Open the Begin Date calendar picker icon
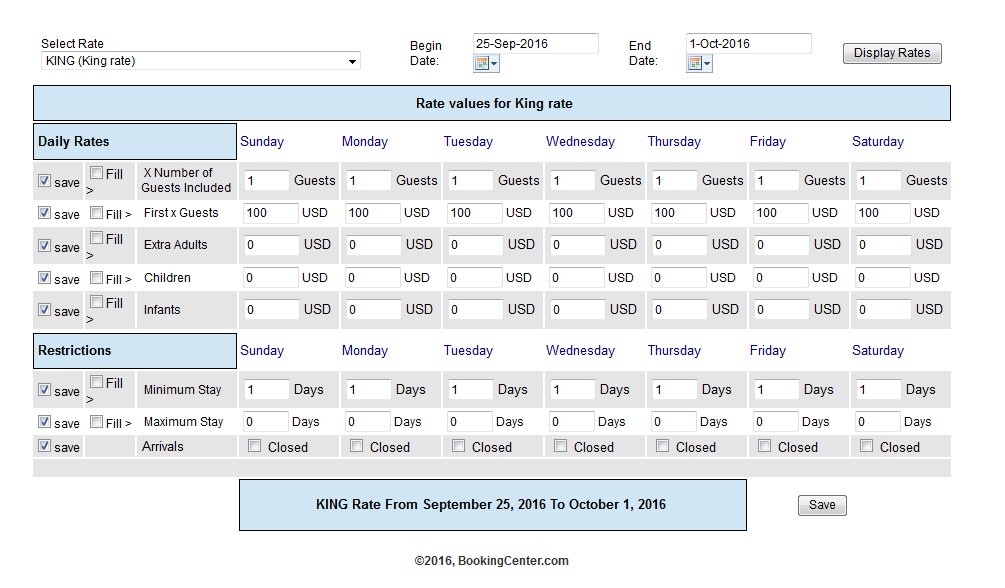Image resolution: width=1005 pixels, height=588 pixels. [x=486, y=63]
